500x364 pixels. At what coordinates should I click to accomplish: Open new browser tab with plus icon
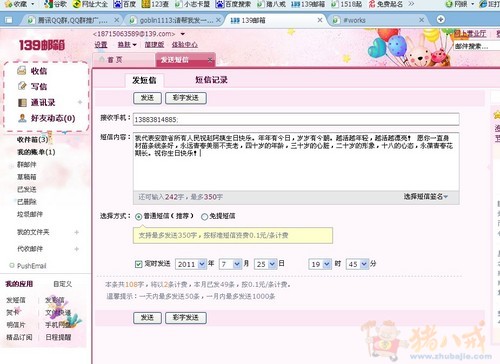pyautogui.click(x=440, y=19)
